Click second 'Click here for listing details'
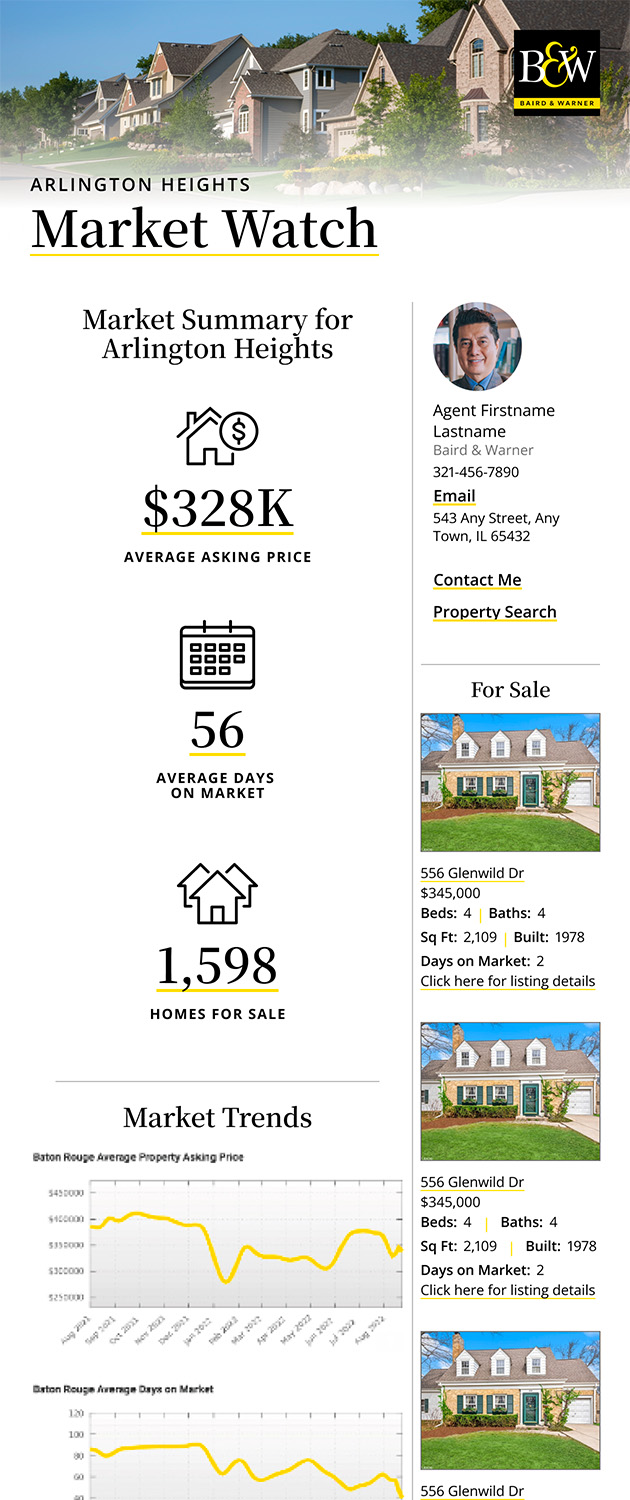Image resolution: width=630 pixels, height=1500 pixels. tap(507, 1290)
